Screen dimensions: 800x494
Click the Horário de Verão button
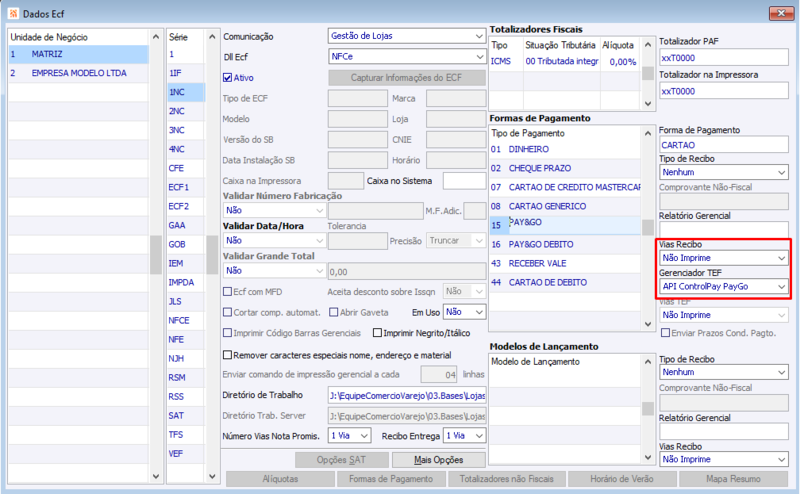[x=622, y=479]
